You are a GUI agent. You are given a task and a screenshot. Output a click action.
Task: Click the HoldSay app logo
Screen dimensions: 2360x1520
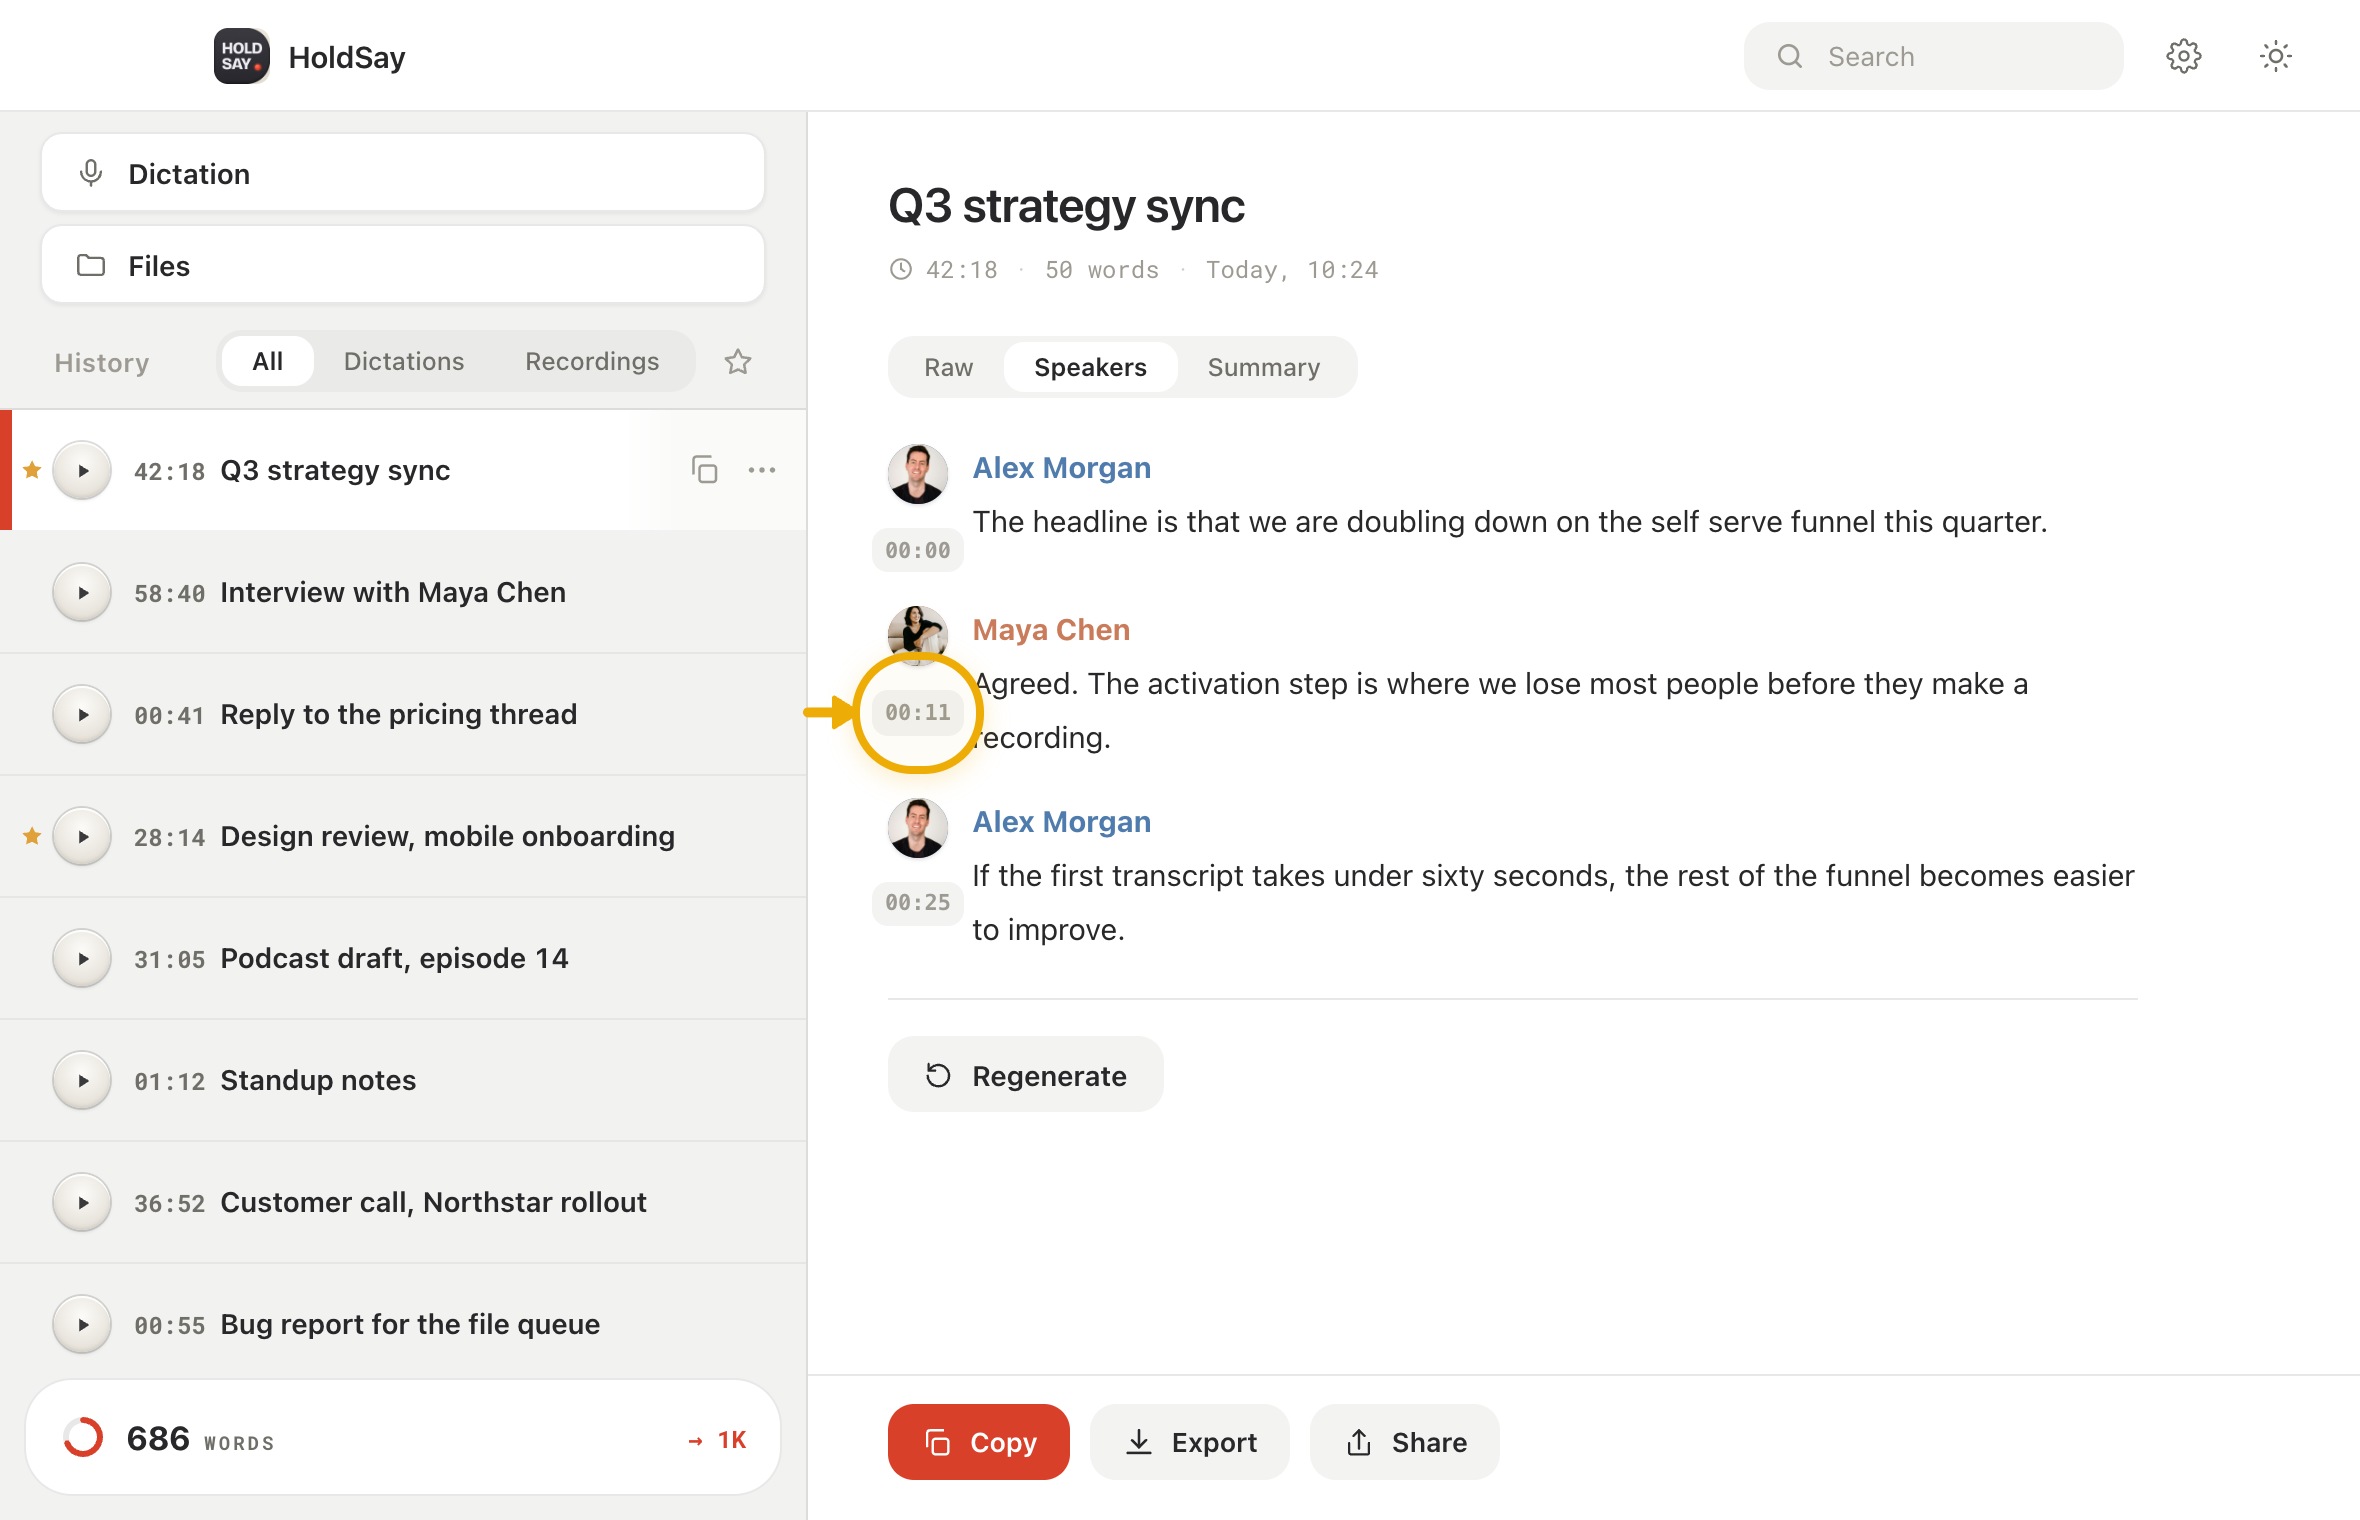pyautogui.click(x=241, y=56)
